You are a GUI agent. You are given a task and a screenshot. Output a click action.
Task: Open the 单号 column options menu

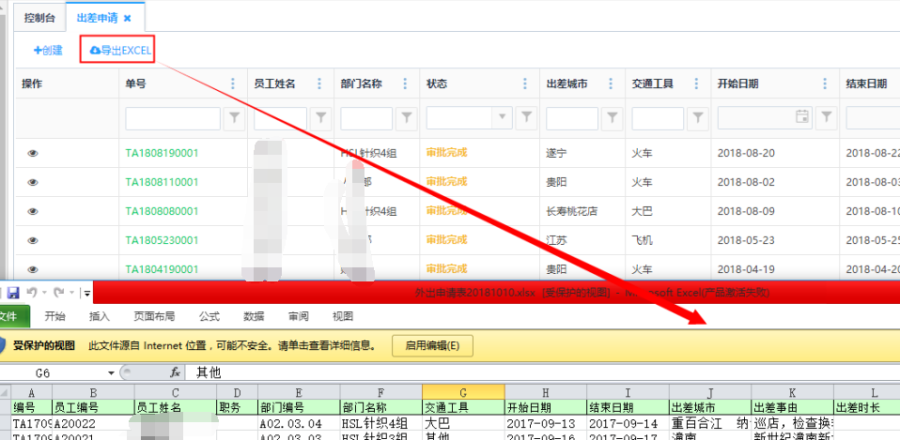(x=234, y=84)
